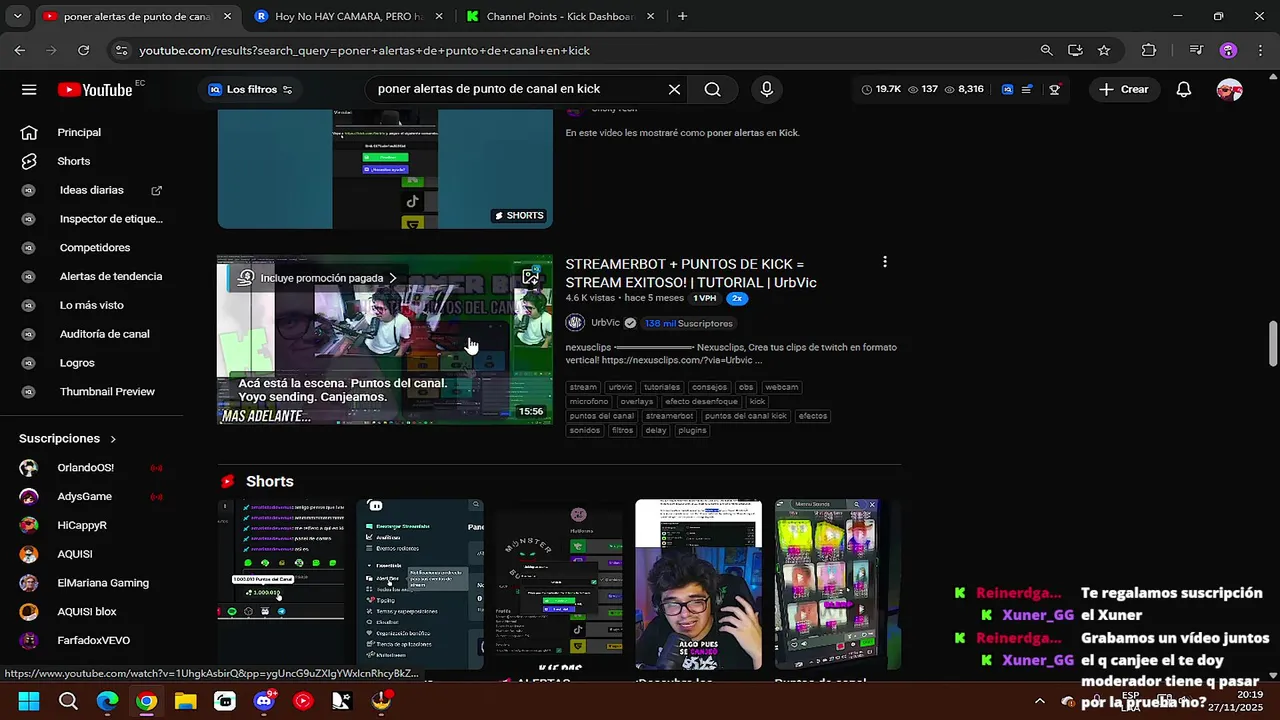Switch to the Hoy No HAY CAMARA tab
This screenshot has height=720, width=1280.
(346, 16)
